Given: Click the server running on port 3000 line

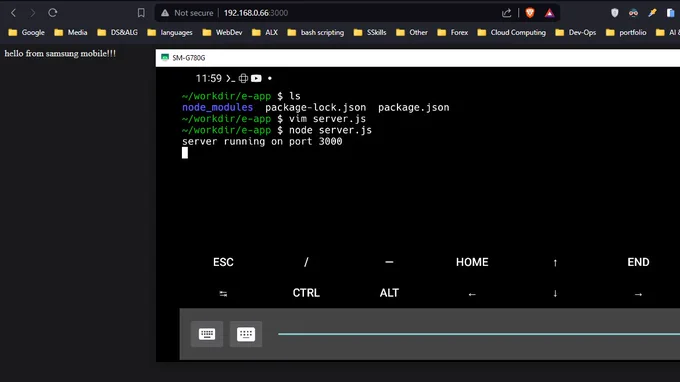Looking at the screenshot, I should pos(262,141).
